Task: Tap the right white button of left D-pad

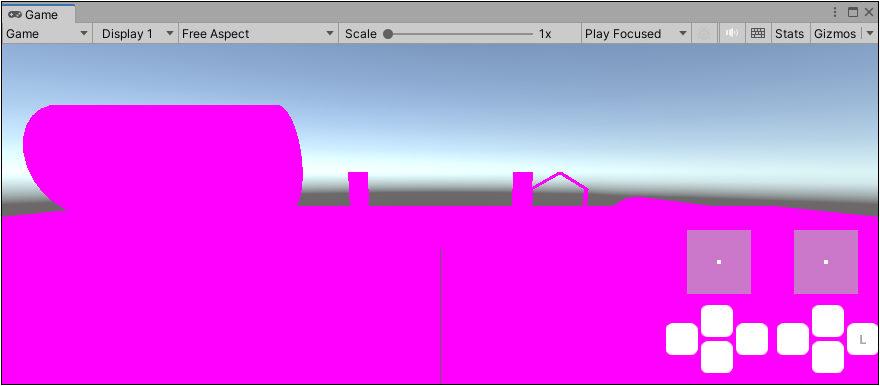Action: point(751,339)
